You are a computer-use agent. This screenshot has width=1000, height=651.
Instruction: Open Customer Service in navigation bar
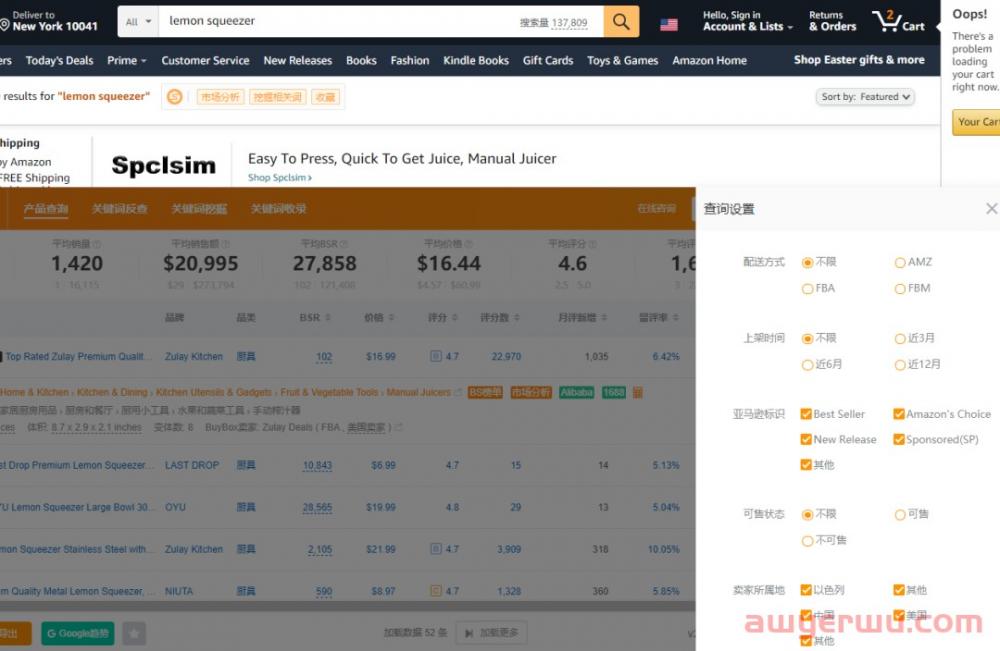205,61
